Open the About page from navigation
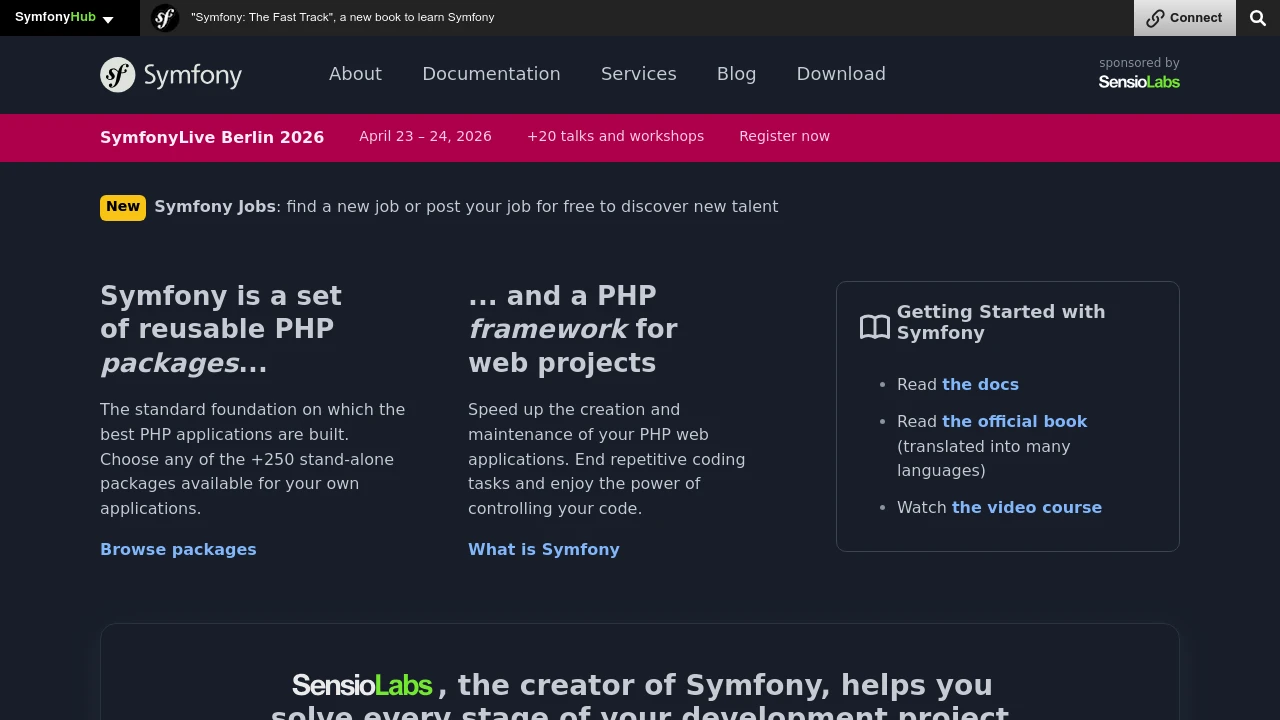This screenshot has height=720, width=1280. (355, 74)
